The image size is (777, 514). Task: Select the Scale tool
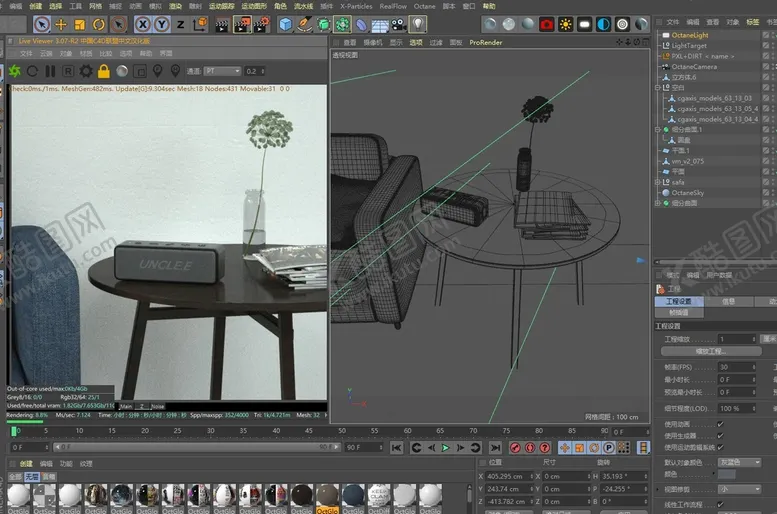79,24
